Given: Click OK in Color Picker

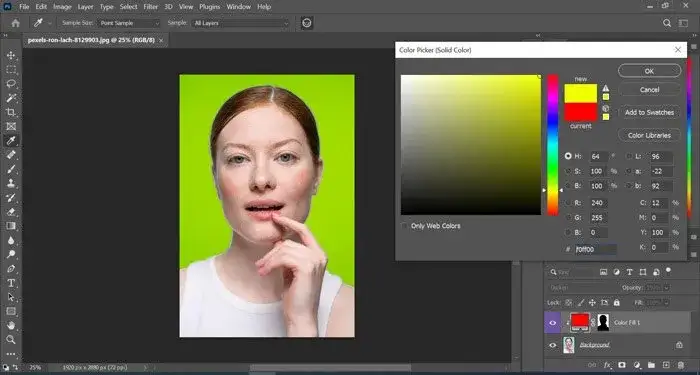Looking at the screenshot, I should pos(650,71).
